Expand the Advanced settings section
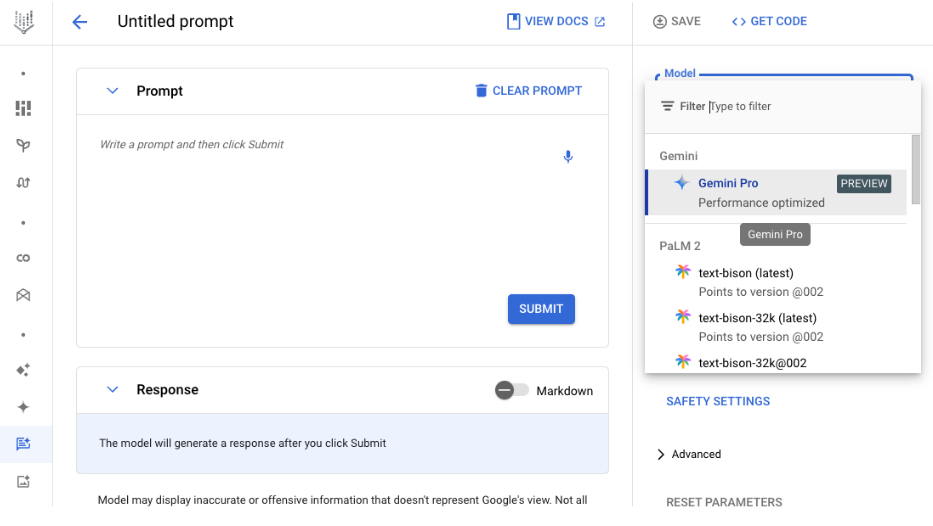The height and width of the screenshot is (526, 933). pos(689,454)
